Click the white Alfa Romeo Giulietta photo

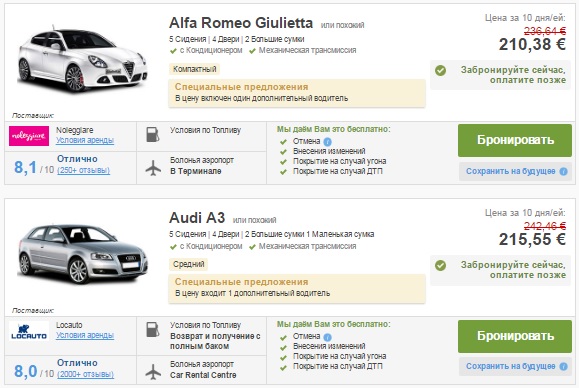82,59
